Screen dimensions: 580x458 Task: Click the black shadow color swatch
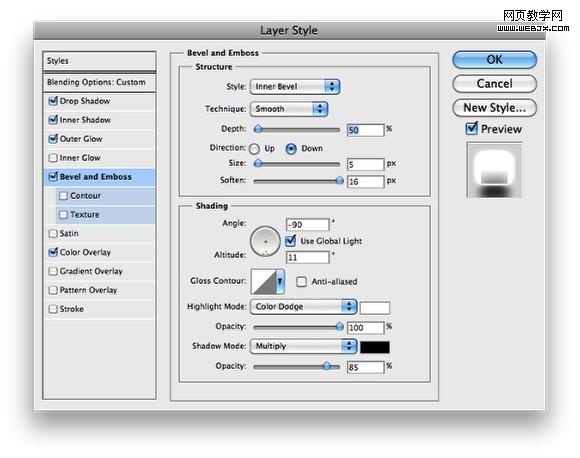375,347
